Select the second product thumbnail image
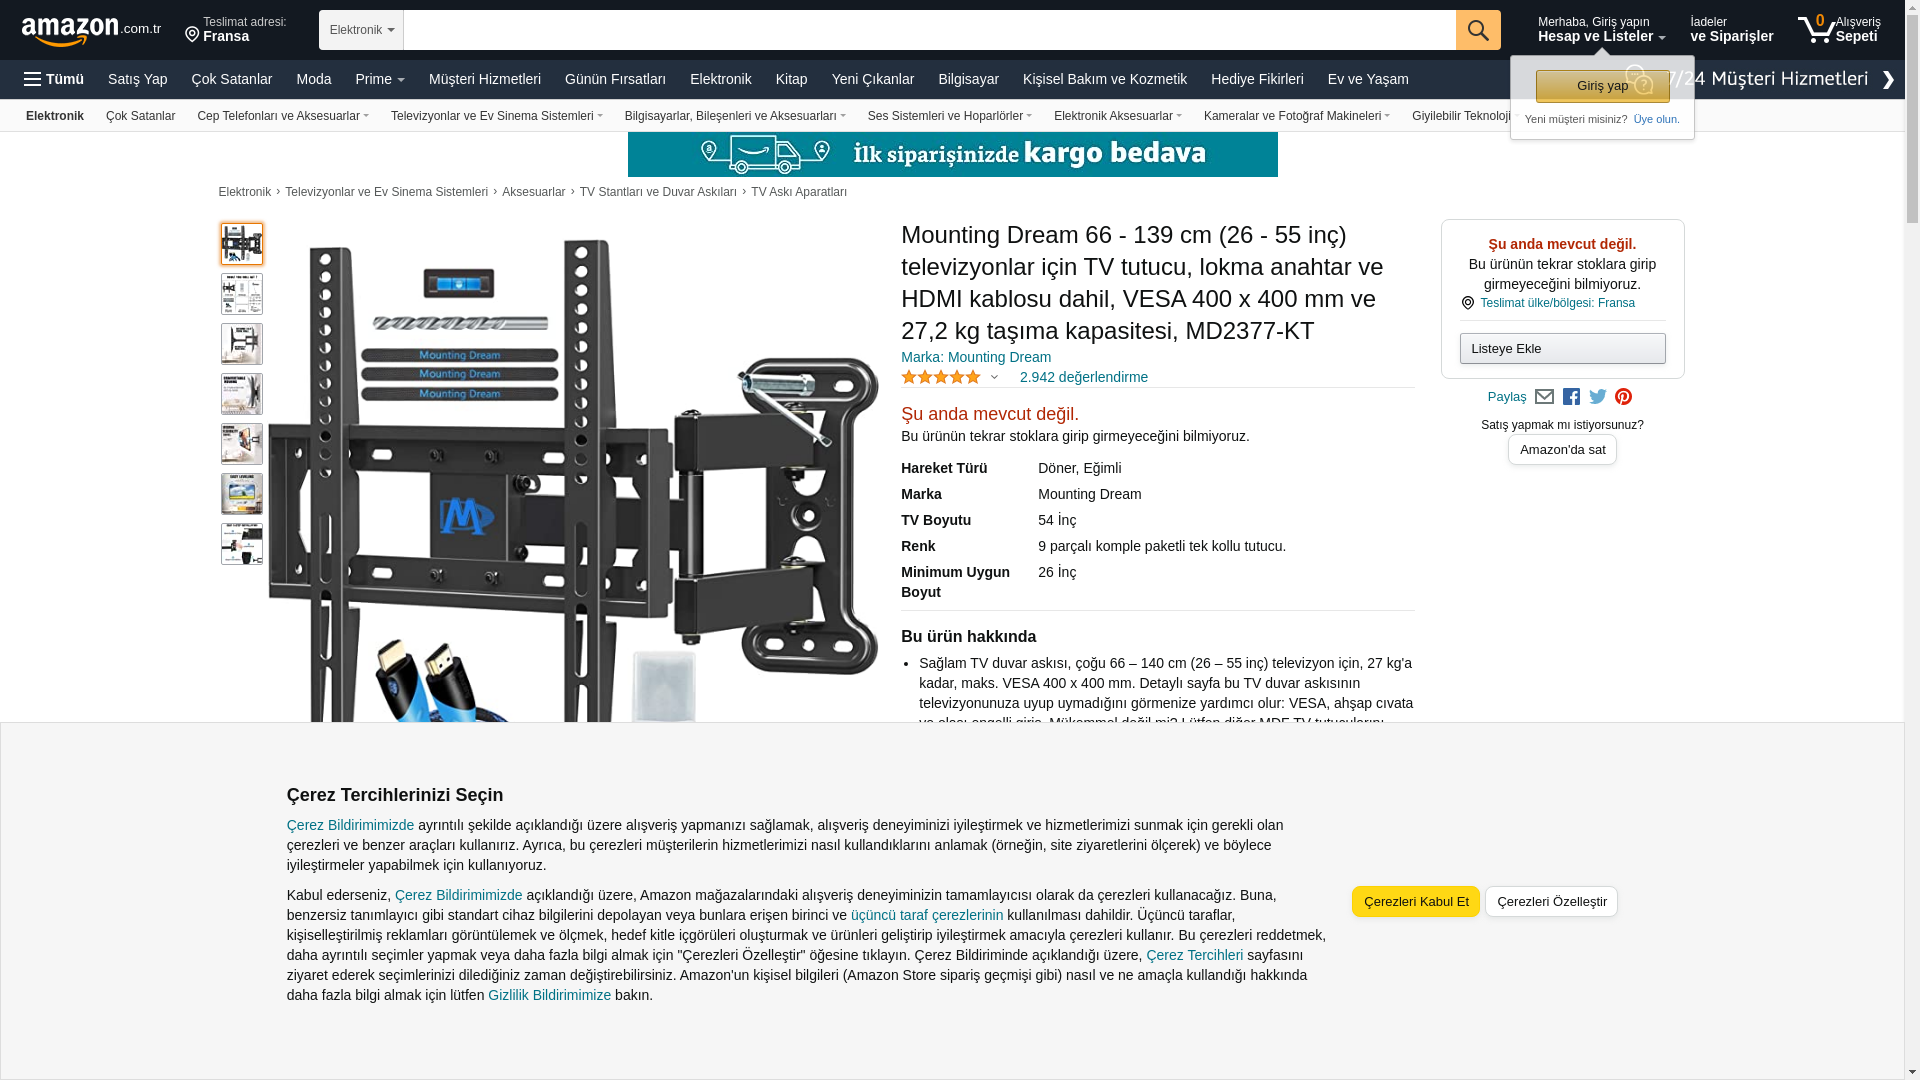1920x1080 pixels. [242, 294]
